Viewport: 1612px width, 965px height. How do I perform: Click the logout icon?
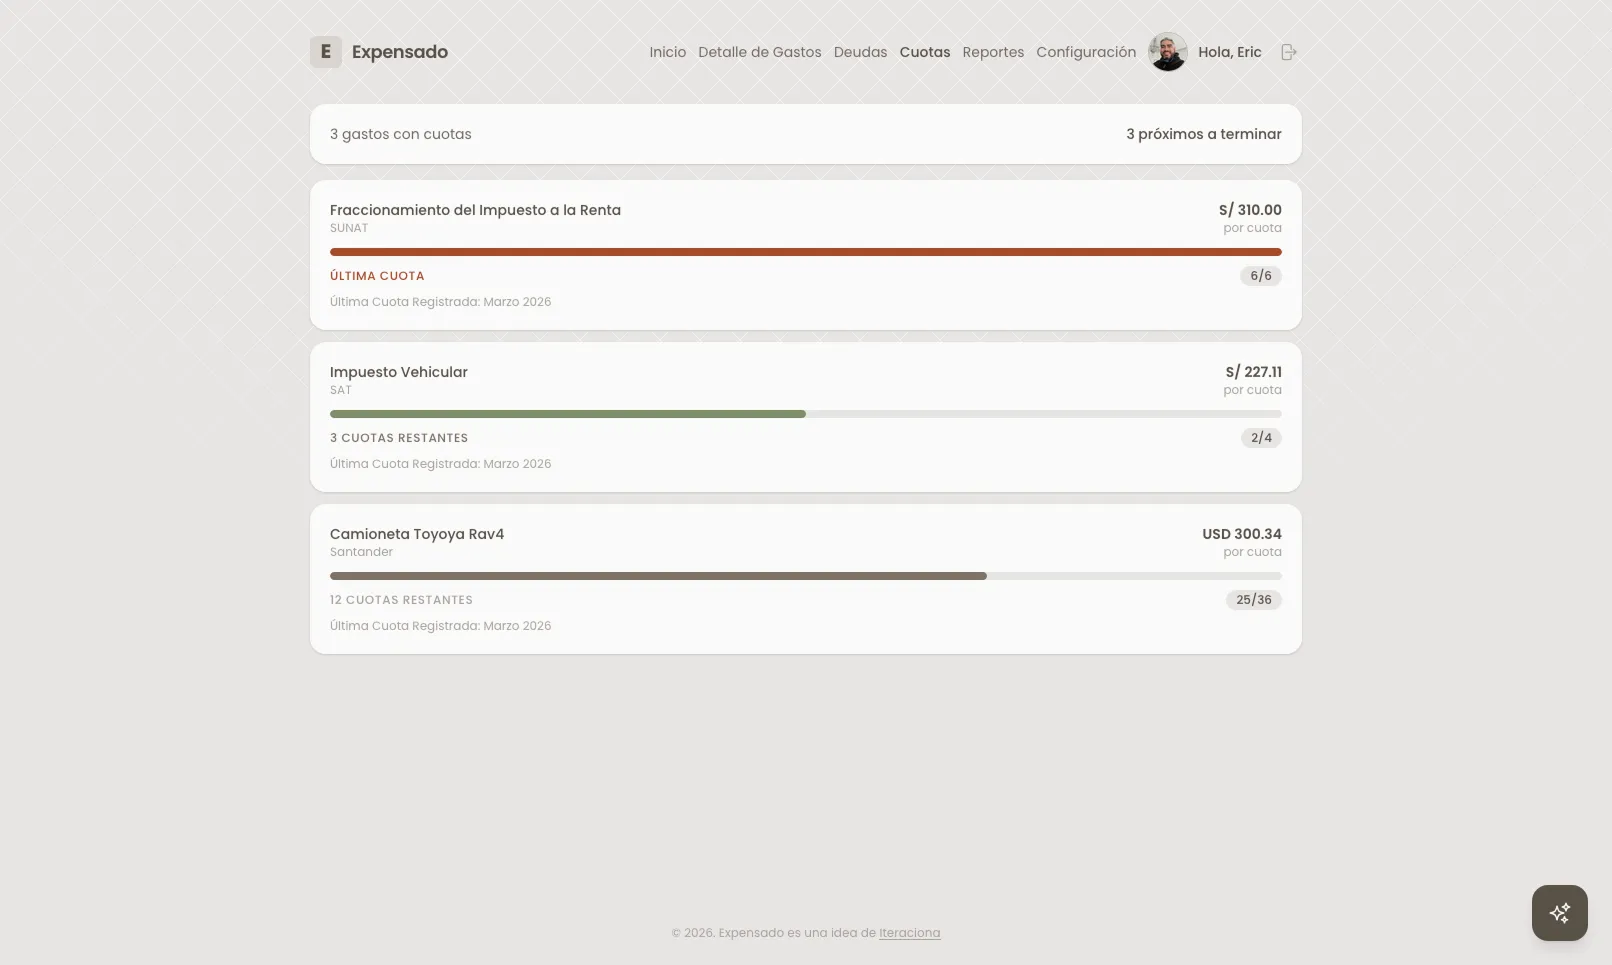tap(1289, 52)
